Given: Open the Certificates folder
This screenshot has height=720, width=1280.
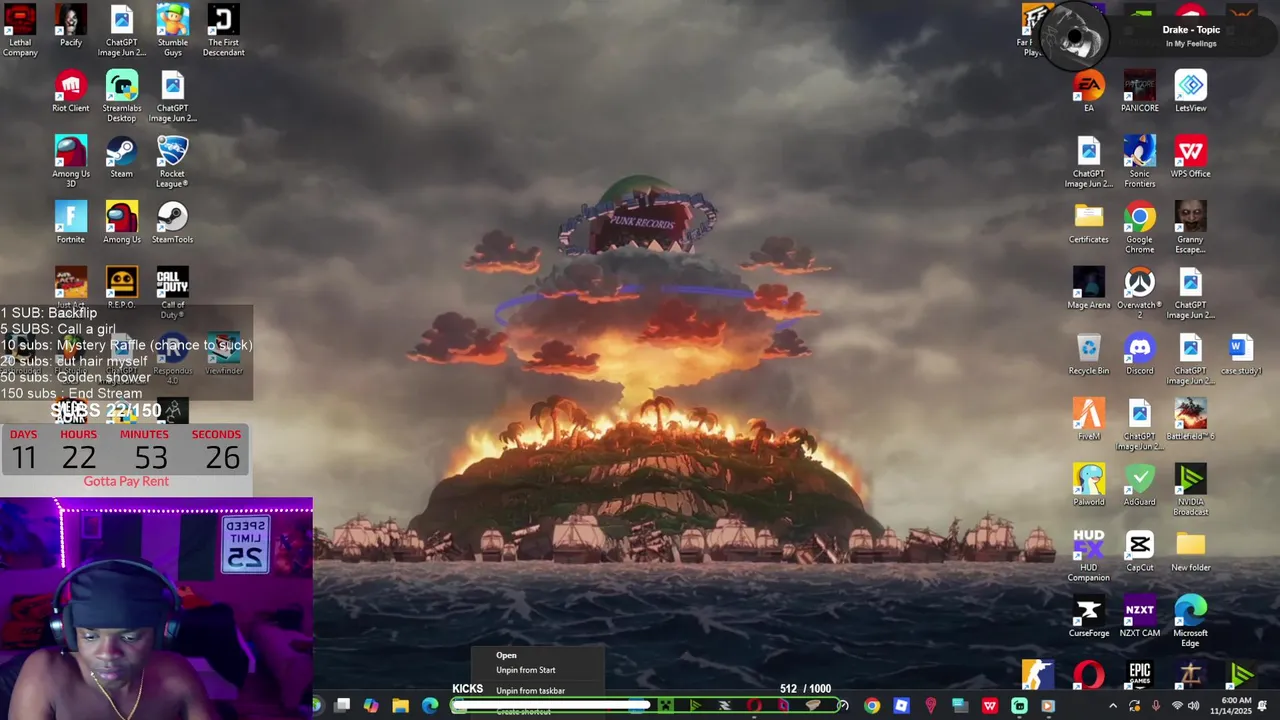Looking at the screenshot, I should coord(1088,222).
